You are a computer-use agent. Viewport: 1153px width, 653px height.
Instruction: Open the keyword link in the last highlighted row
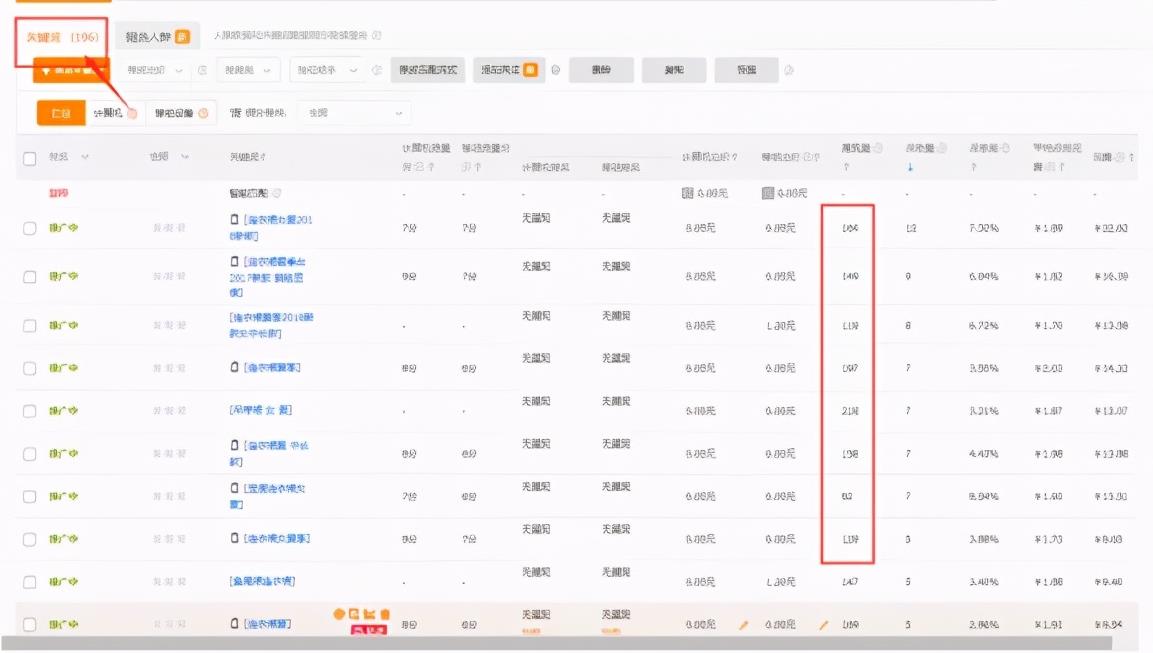coord(268,624)
